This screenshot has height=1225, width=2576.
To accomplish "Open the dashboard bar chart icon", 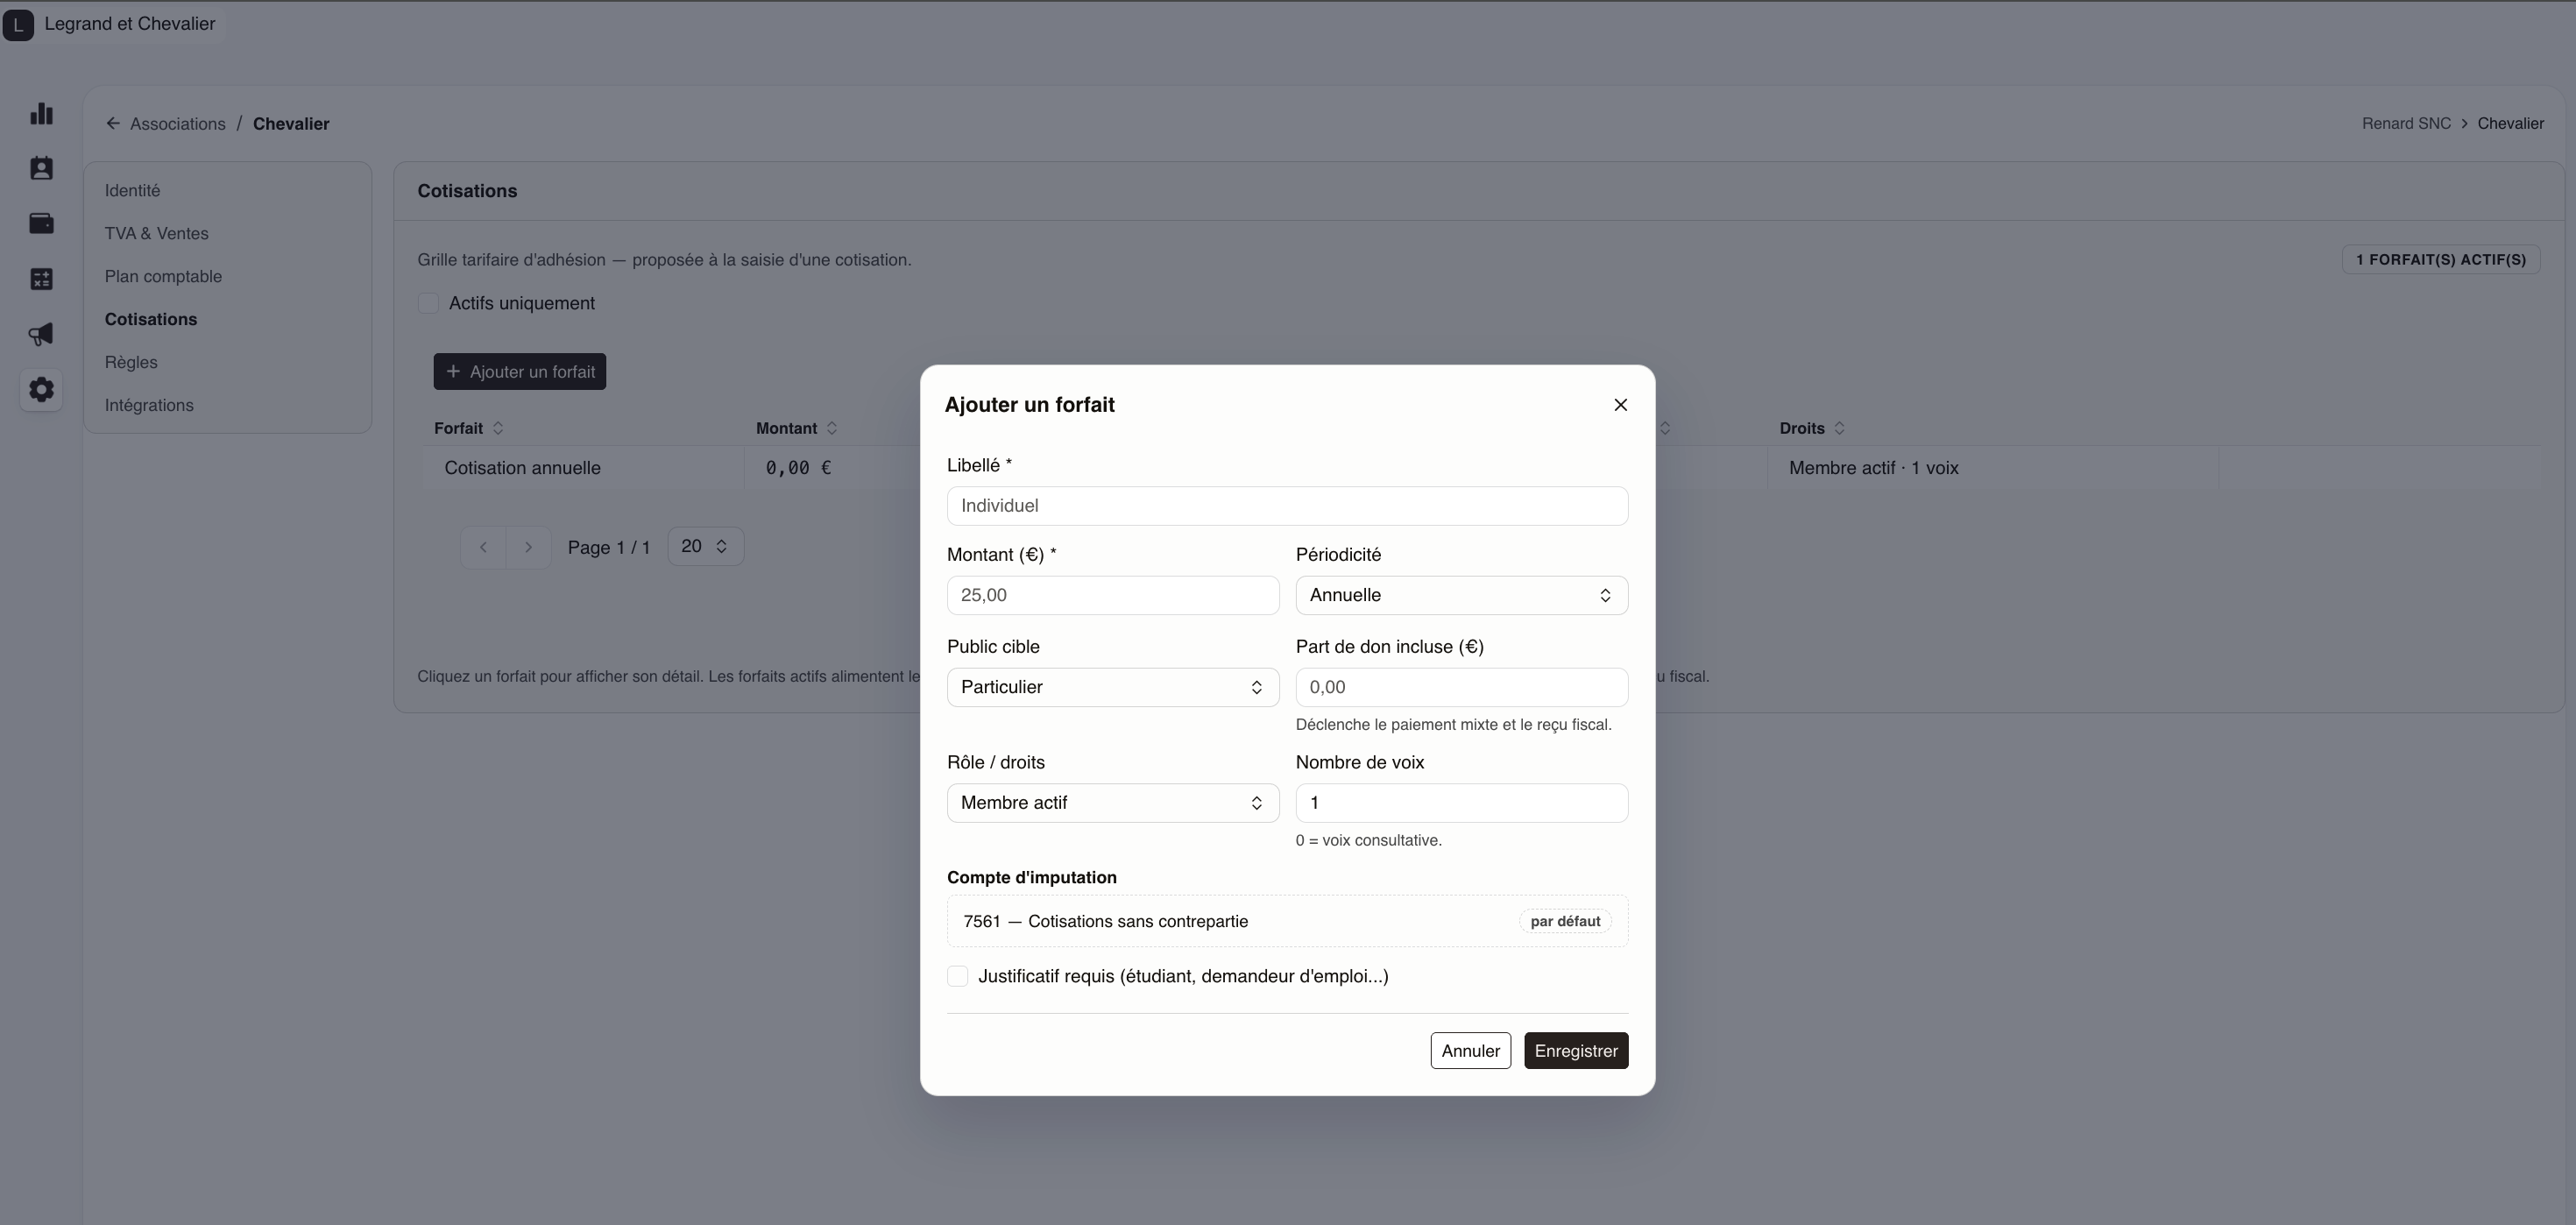I will [41, 114].
